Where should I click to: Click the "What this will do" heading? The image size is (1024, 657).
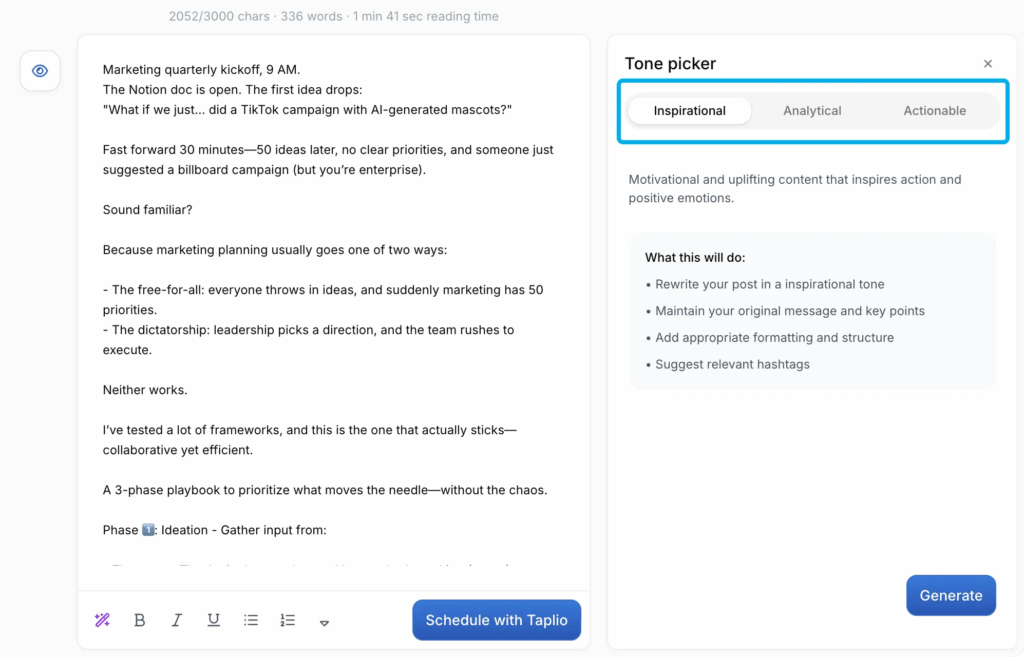pos(694,257)
